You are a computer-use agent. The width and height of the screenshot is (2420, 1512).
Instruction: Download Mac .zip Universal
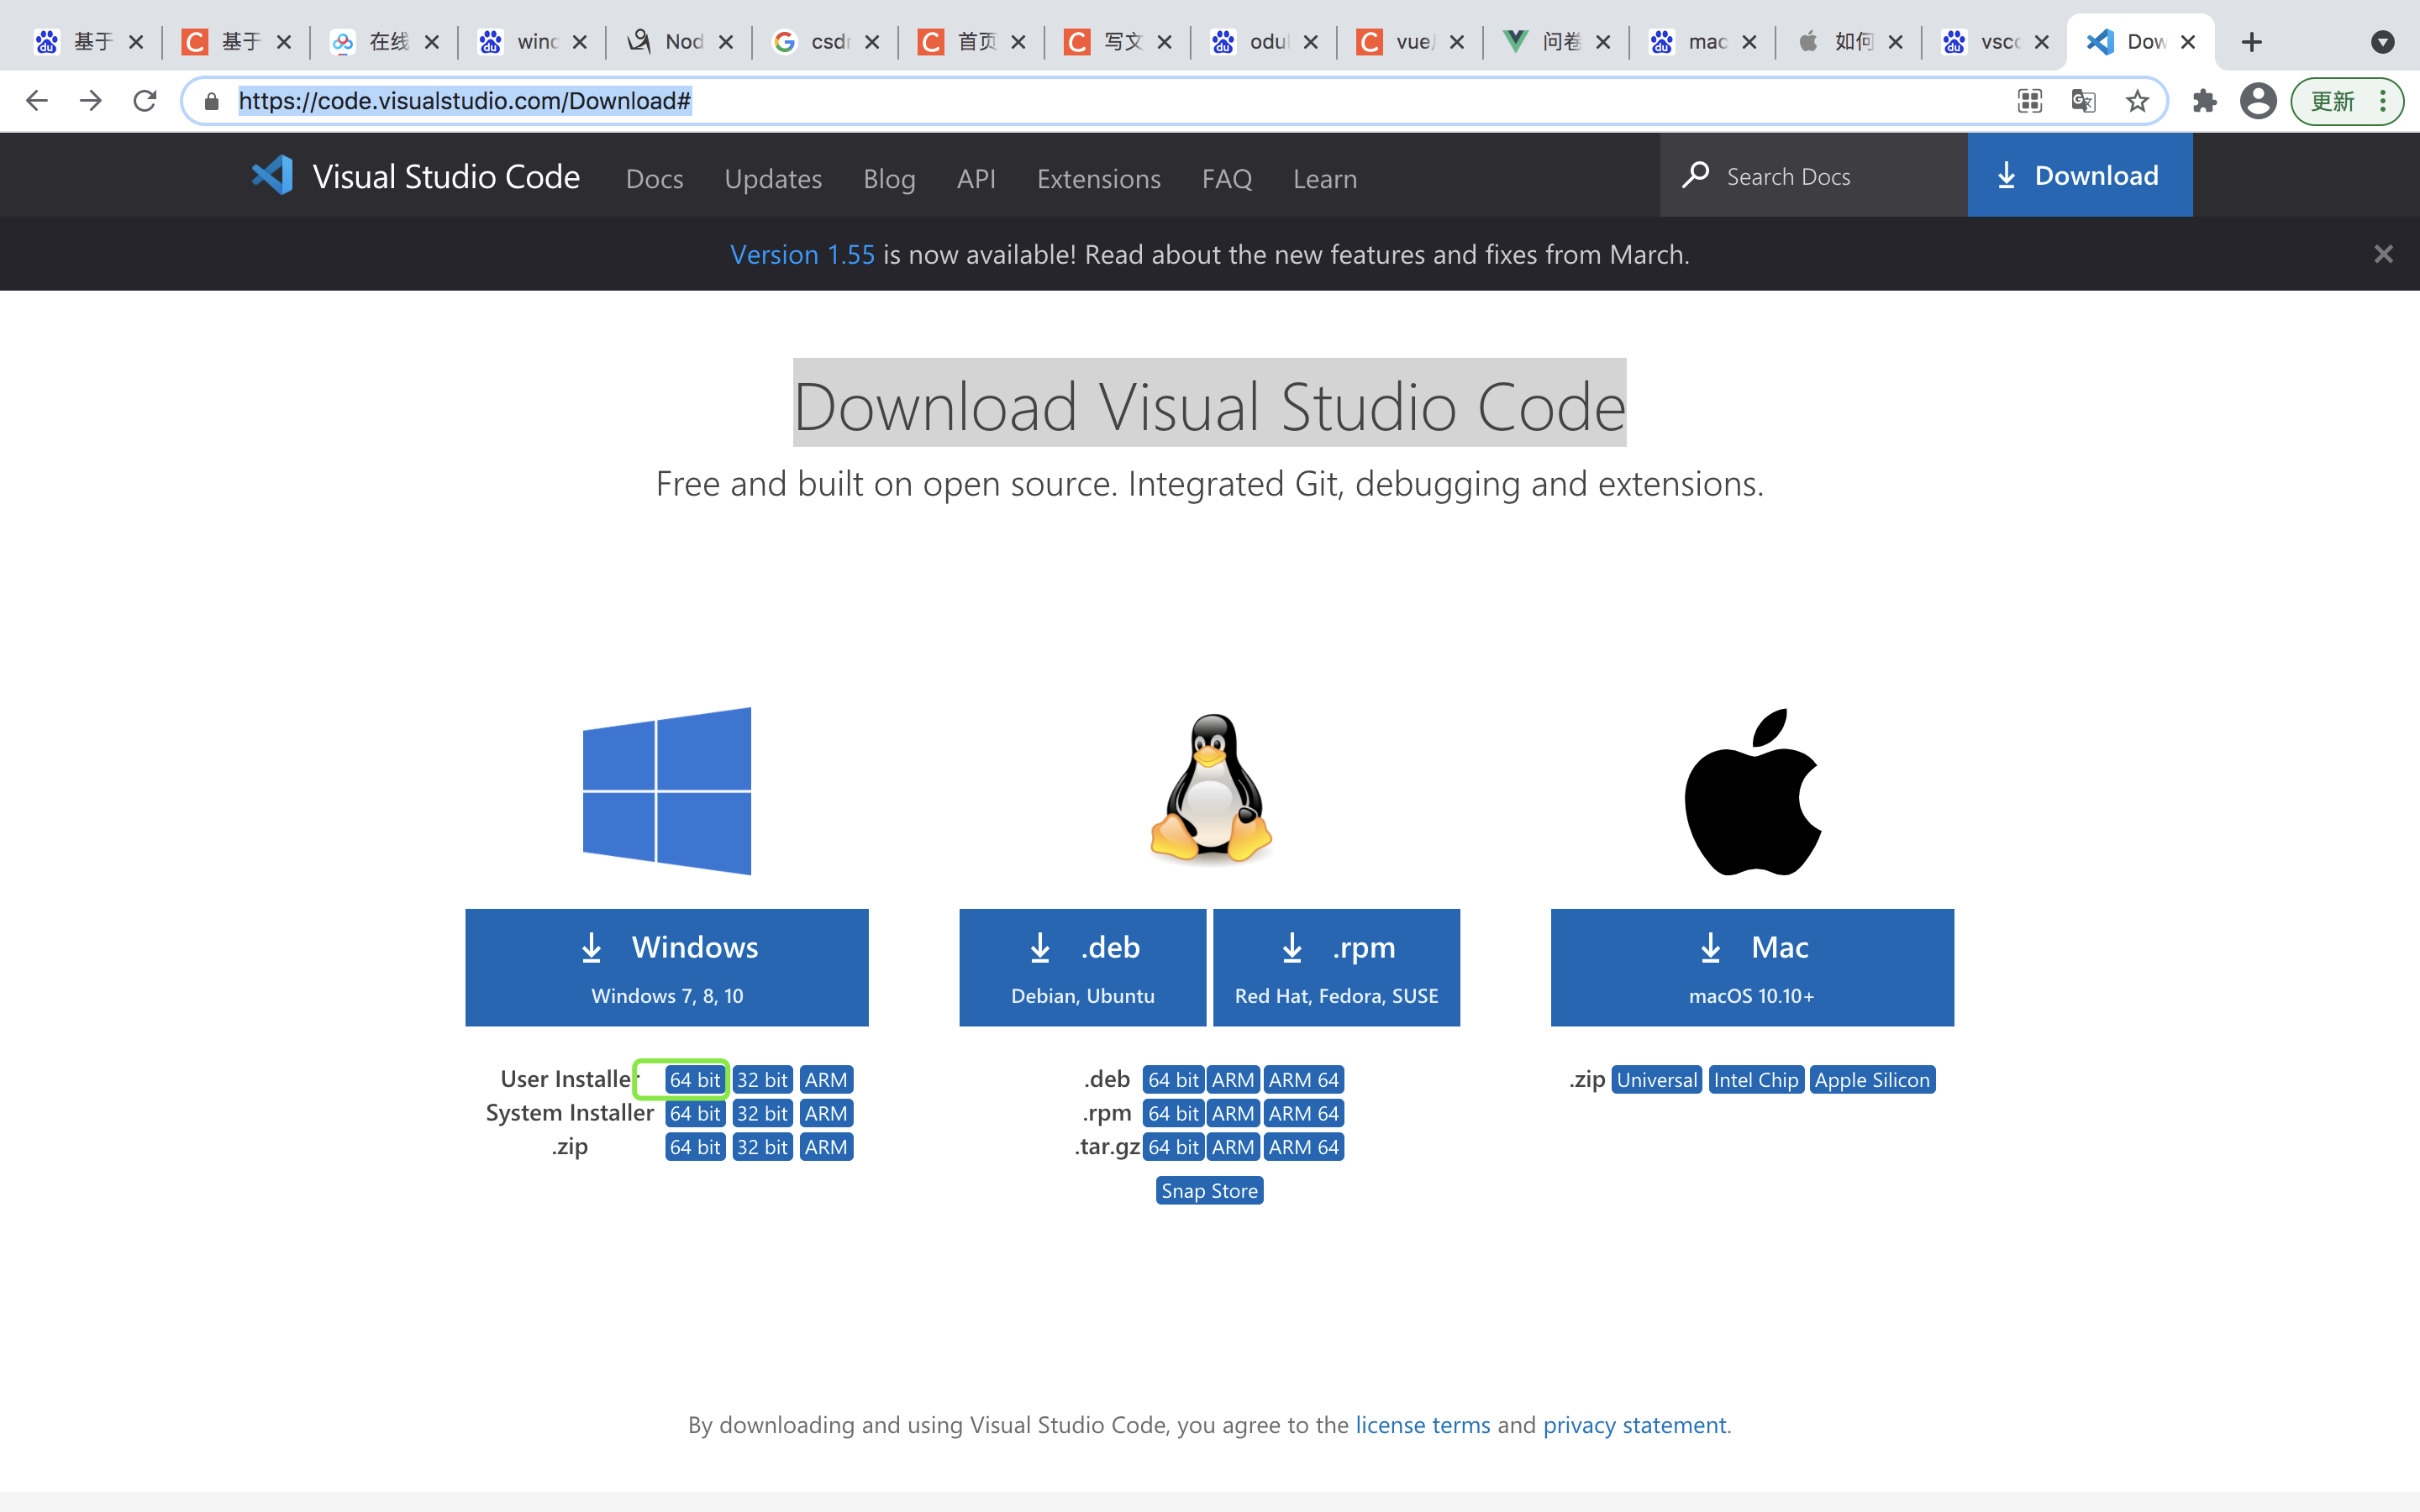point(1656,1080)
